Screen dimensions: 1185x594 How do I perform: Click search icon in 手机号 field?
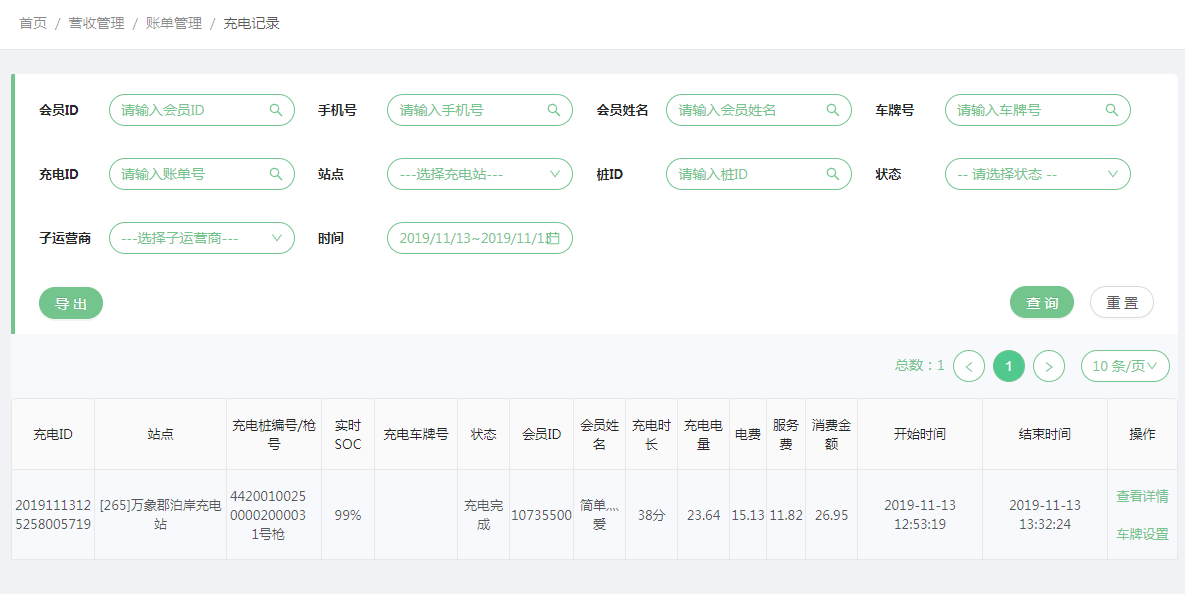(x=554, y=110)
